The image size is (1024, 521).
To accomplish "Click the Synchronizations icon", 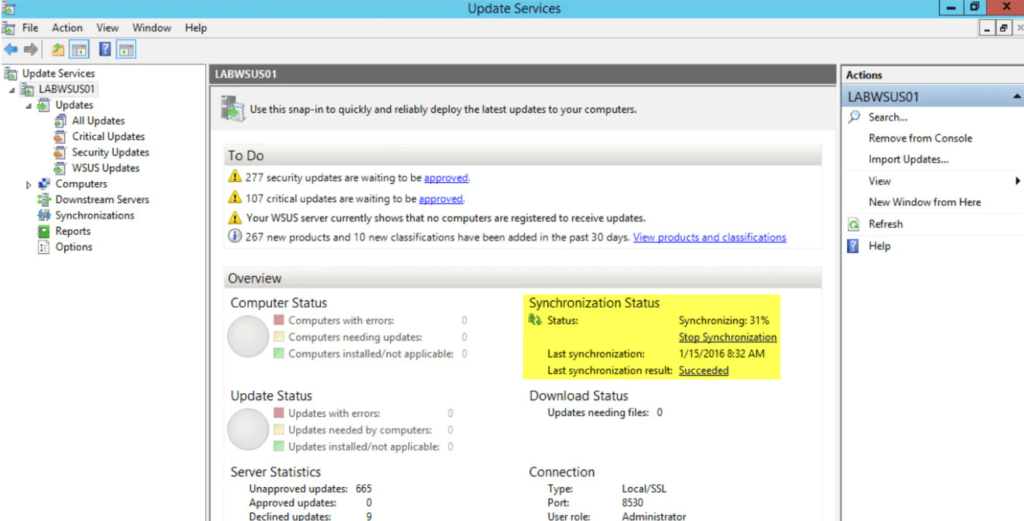I will (x=44, y=215).
